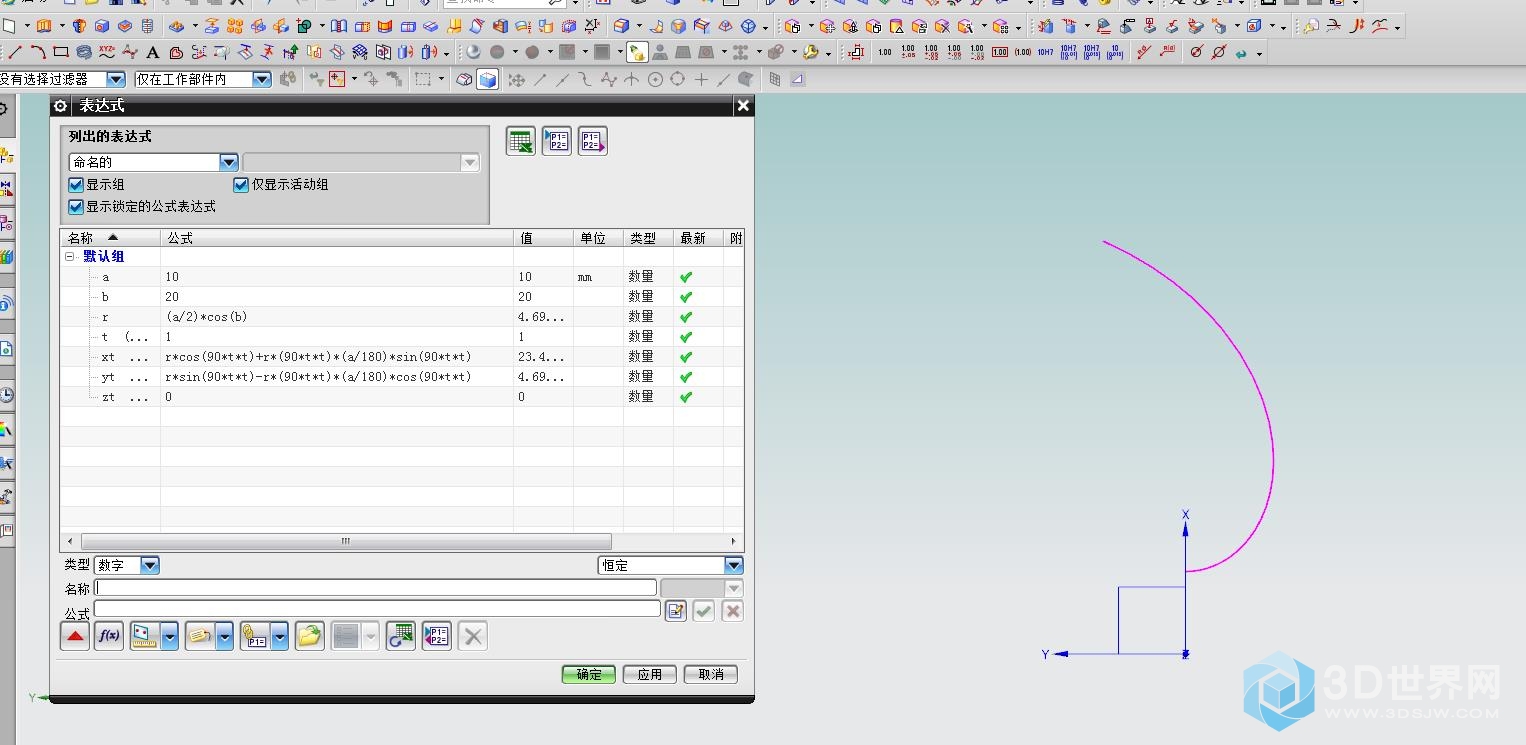Image resolution: width=1526 pixels, height=745 pixels.
Task: Click the export expressions to file icon
Action: point(593,142)
